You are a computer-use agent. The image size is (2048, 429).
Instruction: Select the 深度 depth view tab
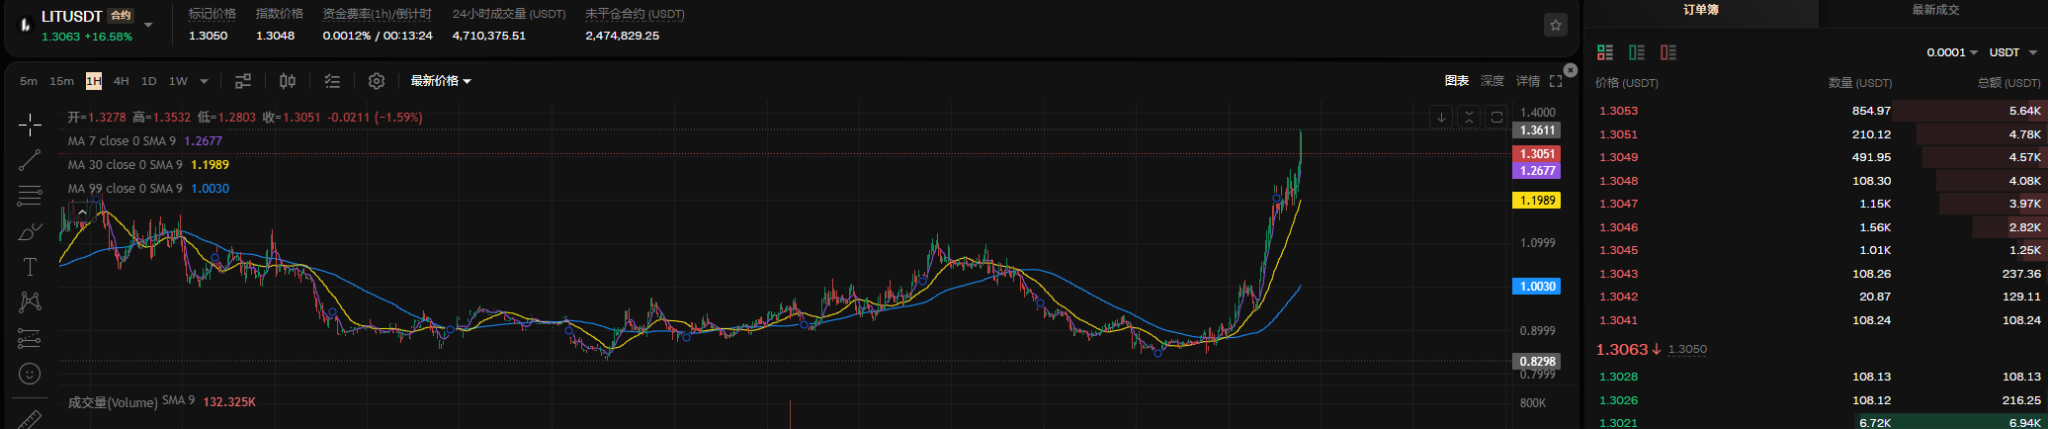pos(1492,81)
